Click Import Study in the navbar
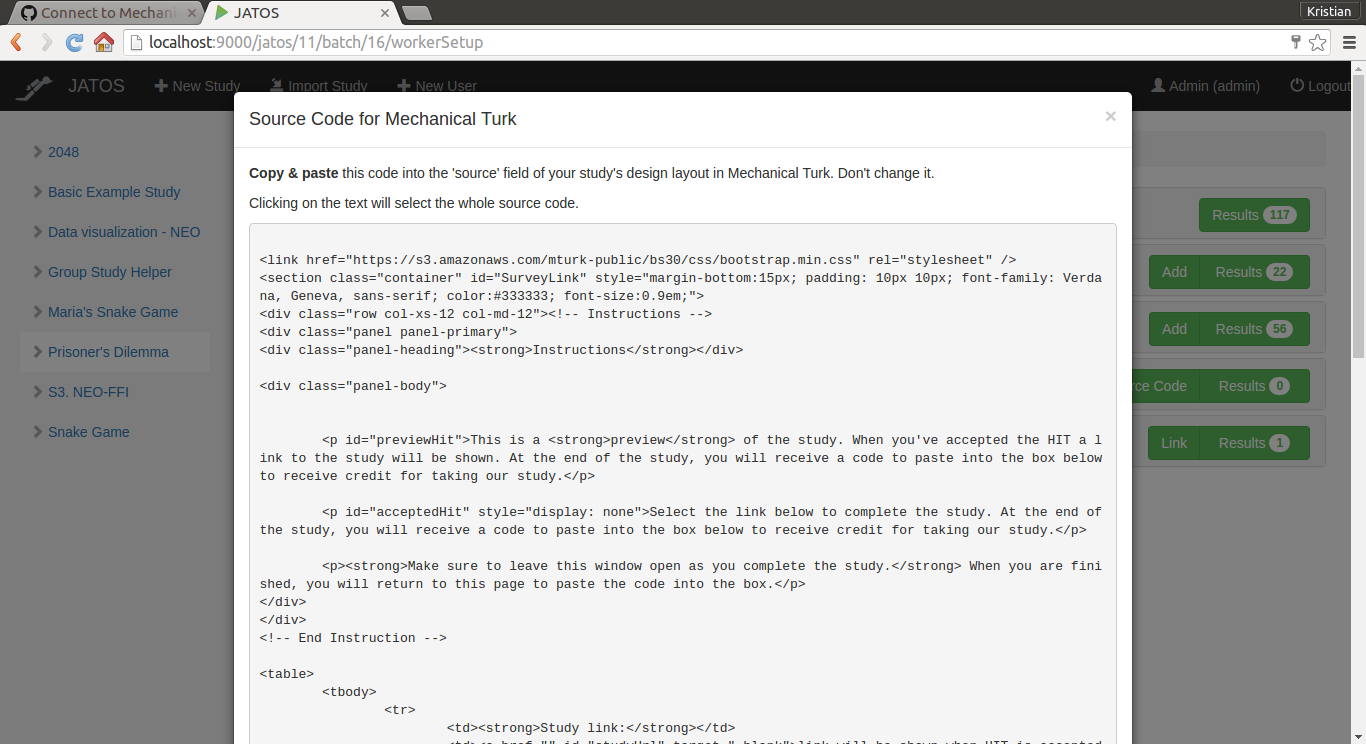 point(319,86)
